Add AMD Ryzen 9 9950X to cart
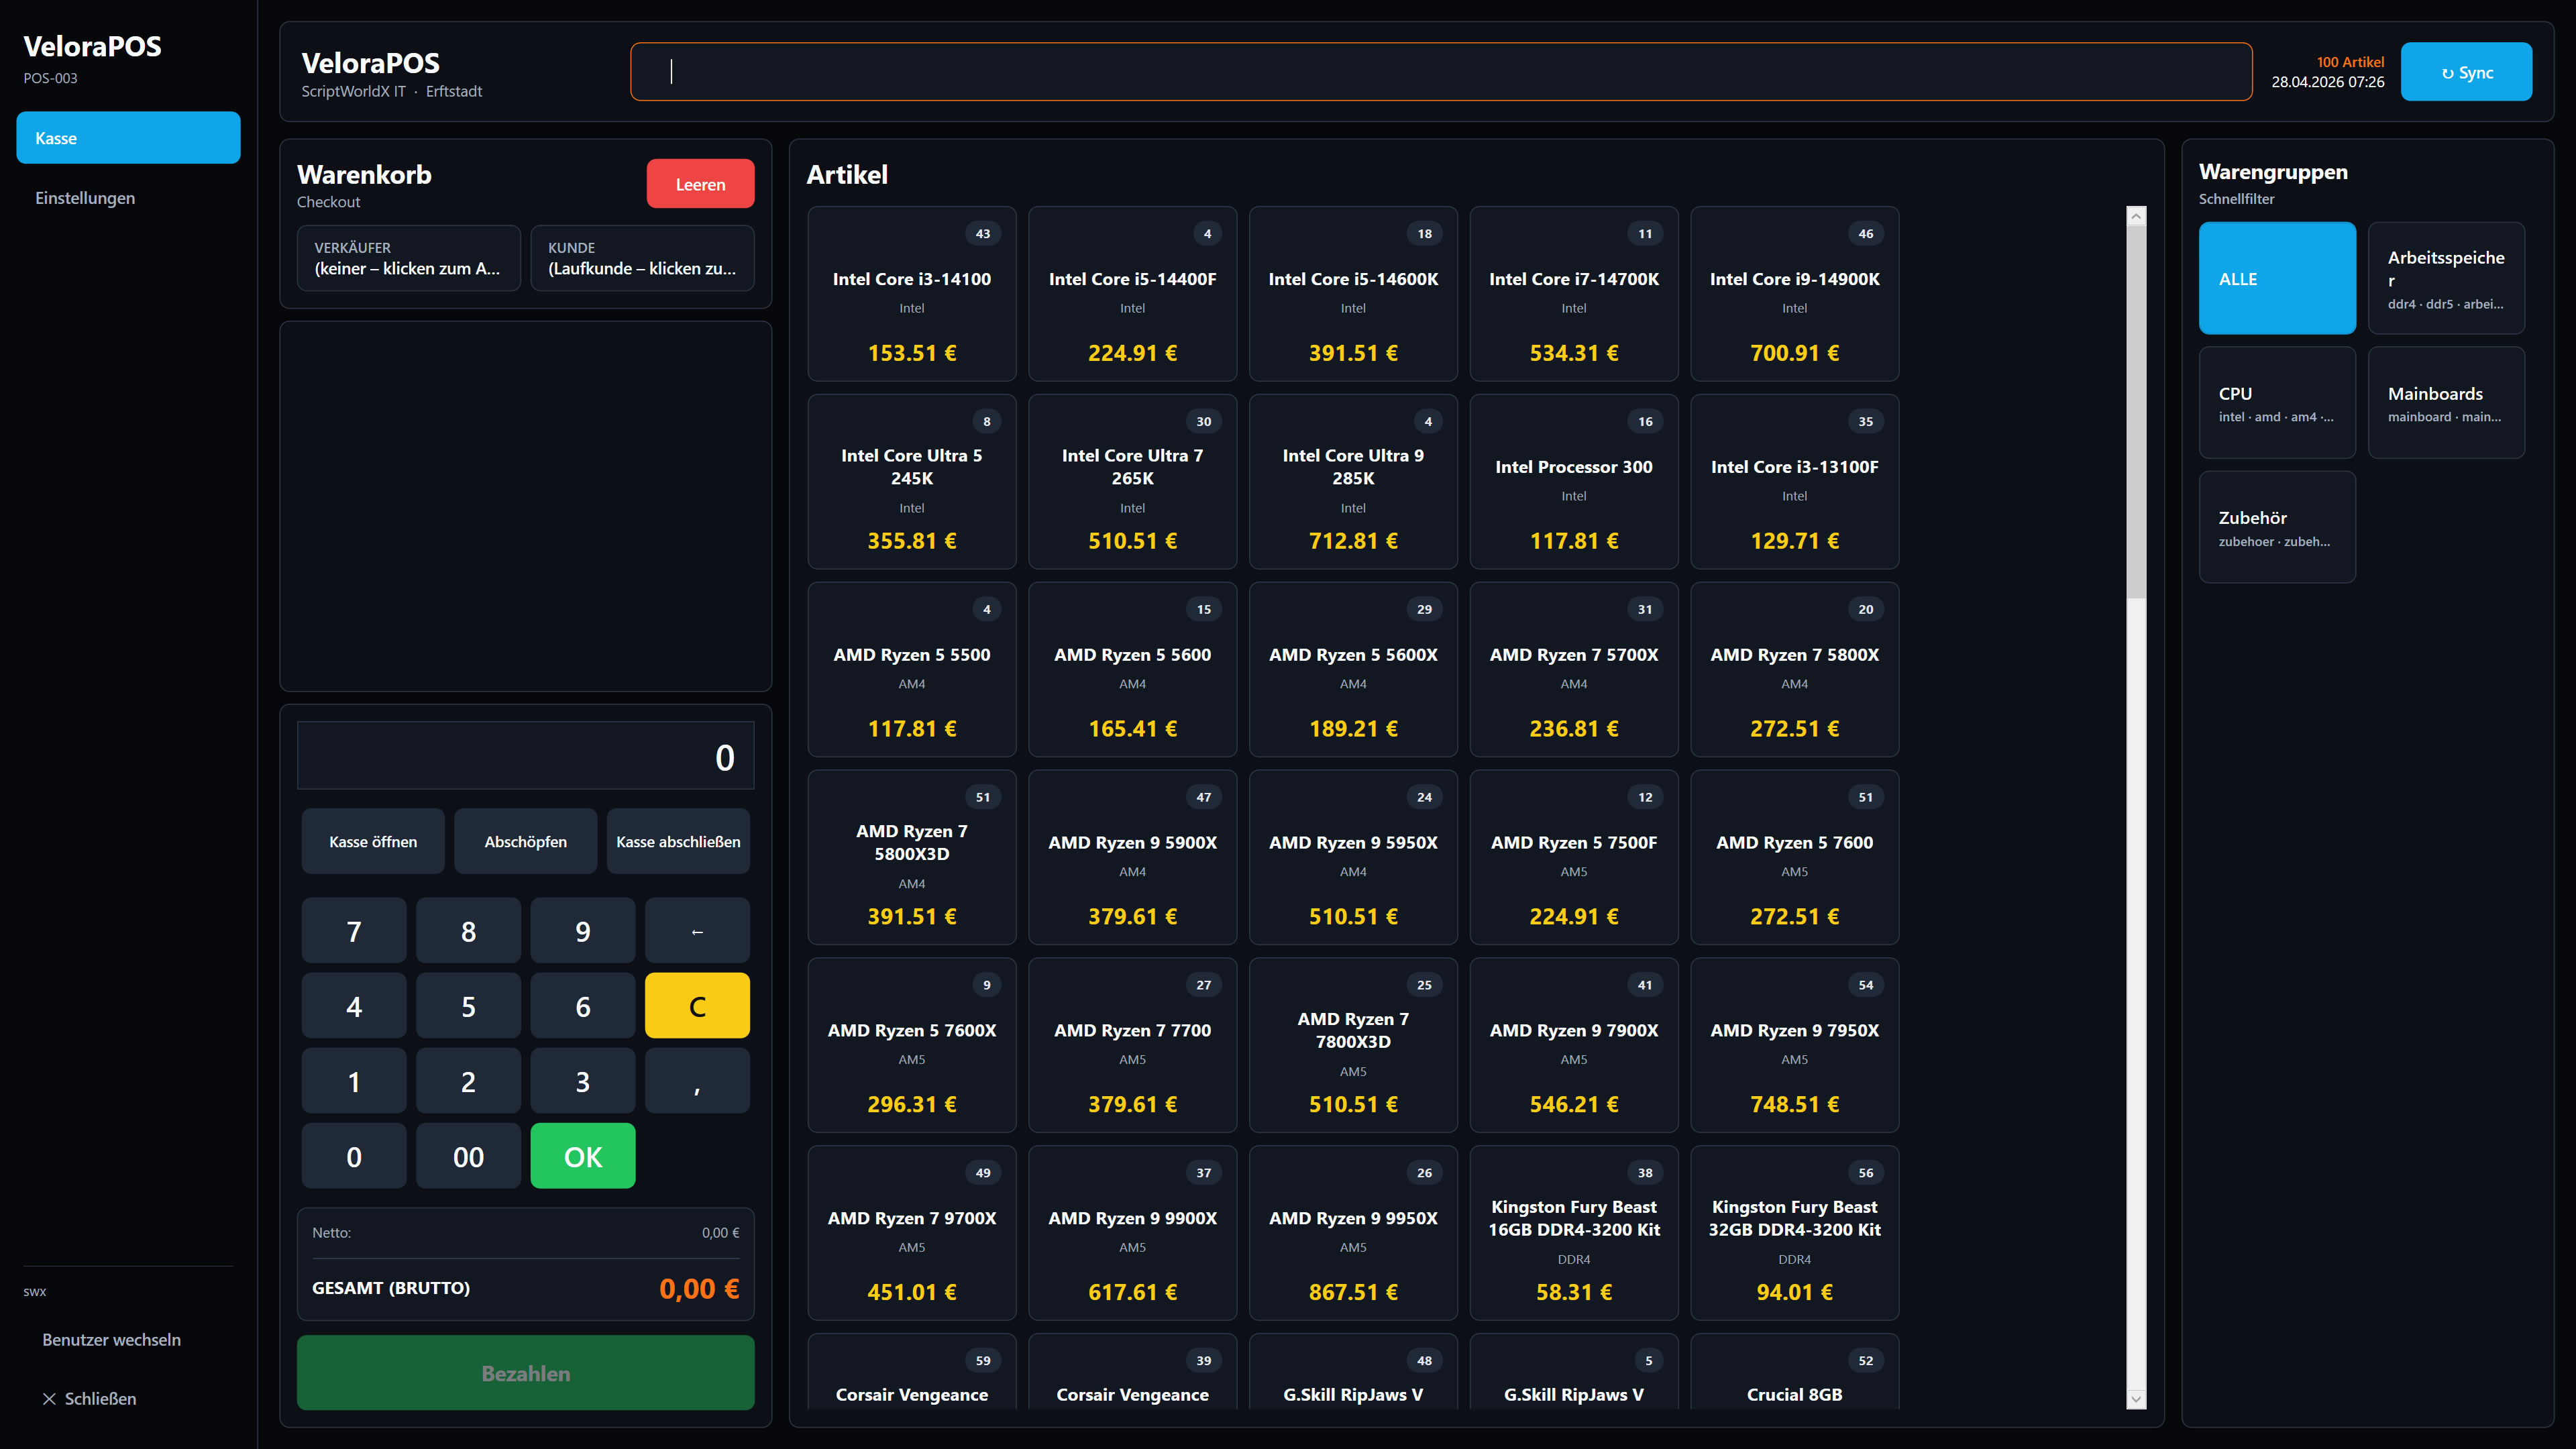This screenshot has width=2576, height=1449. point(1353,1233)
